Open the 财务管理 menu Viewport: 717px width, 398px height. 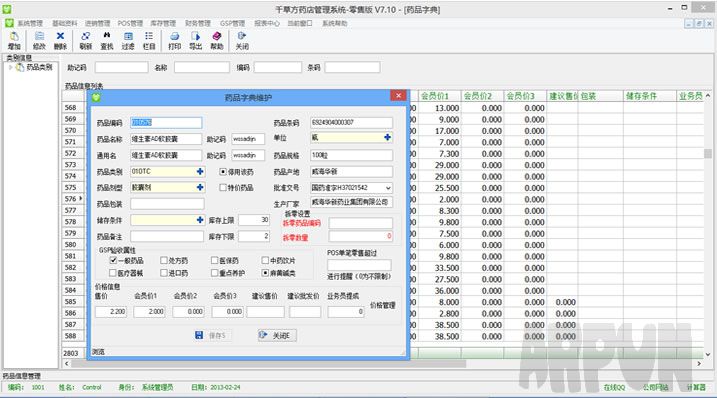[x=198, y=23]
